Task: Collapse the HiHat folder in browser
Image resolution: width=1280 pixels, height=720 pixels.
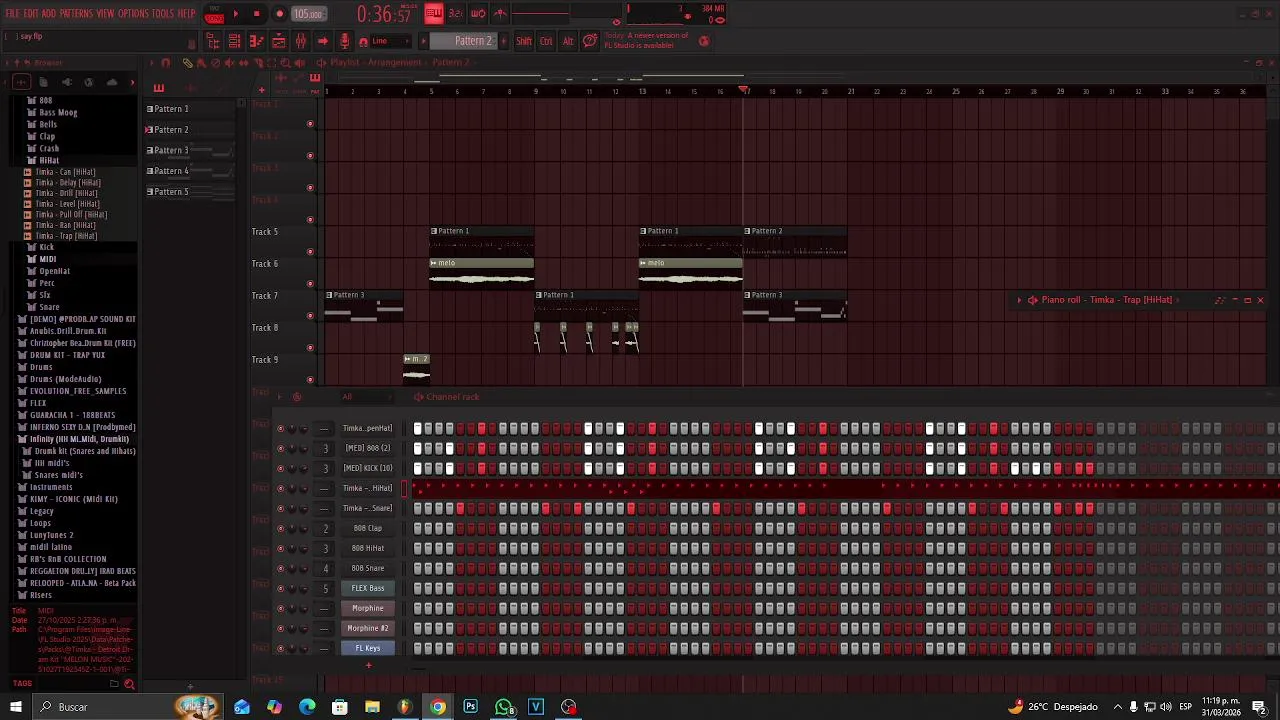Action: (x=49, y=160)
